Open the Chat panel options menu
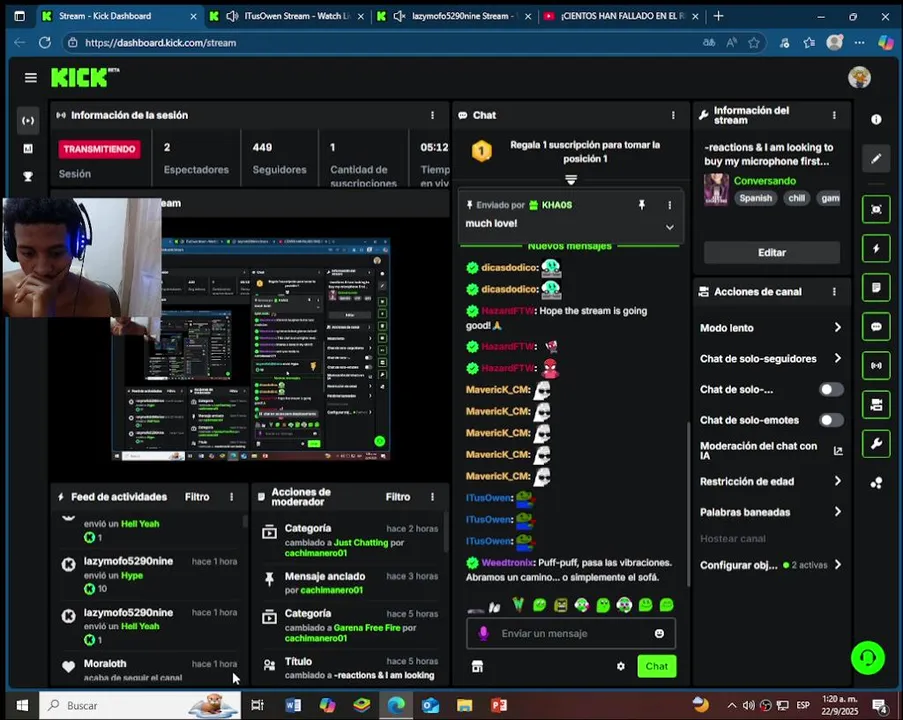The height and width of the screenshot is (720, 903). (x=673, y=115)
